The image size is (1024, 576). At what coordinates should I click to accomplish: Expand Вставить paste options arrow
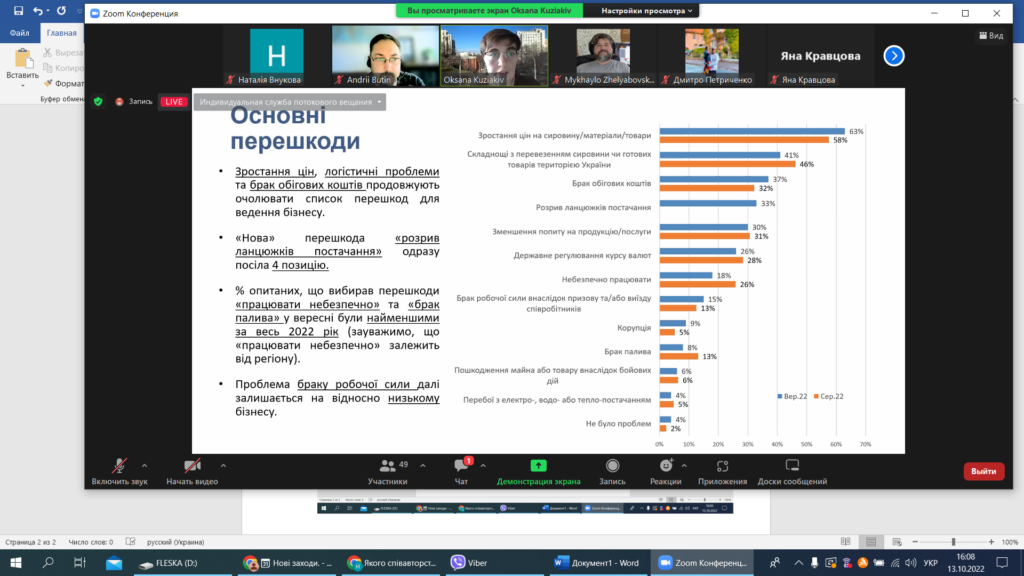(23, 86)
